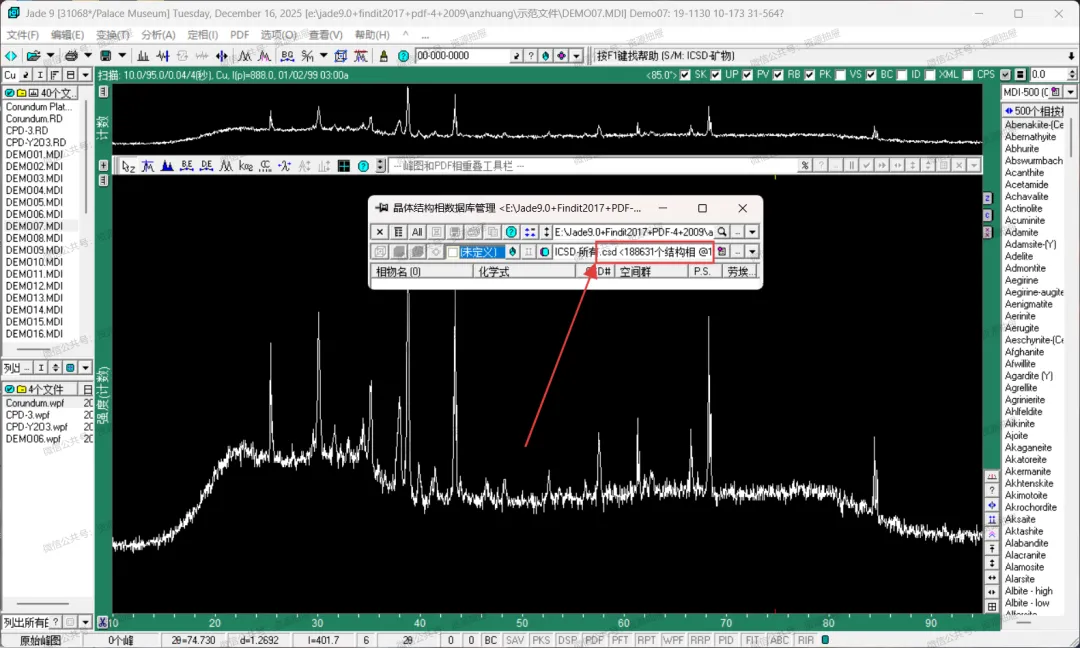
Task: Open dropdown next to Cu anode buttons
Action: point(85,75)
